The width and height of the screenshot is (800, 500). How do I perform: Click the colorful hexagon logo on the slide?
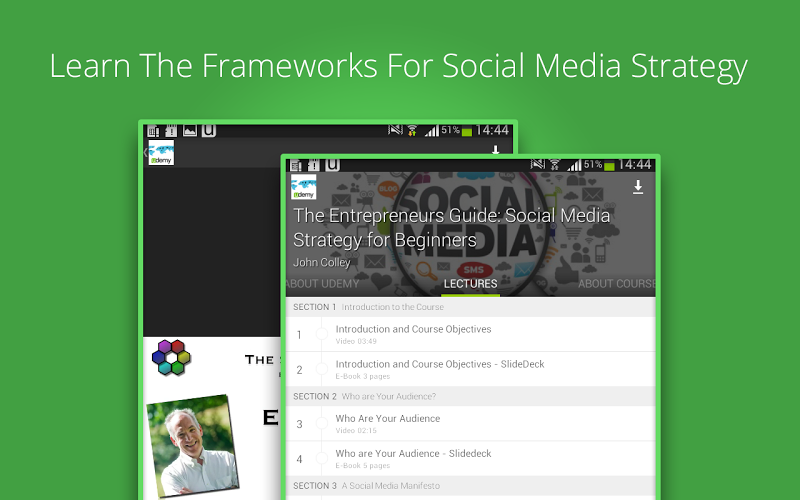171,357
